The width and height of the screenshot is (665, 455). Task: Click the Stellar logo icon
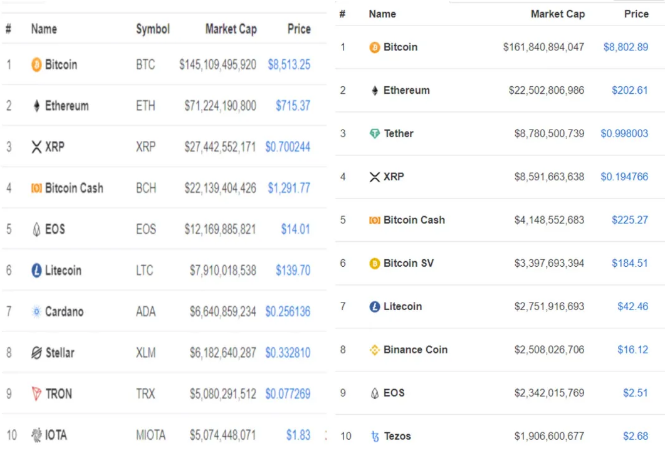(x=36, y=353)
